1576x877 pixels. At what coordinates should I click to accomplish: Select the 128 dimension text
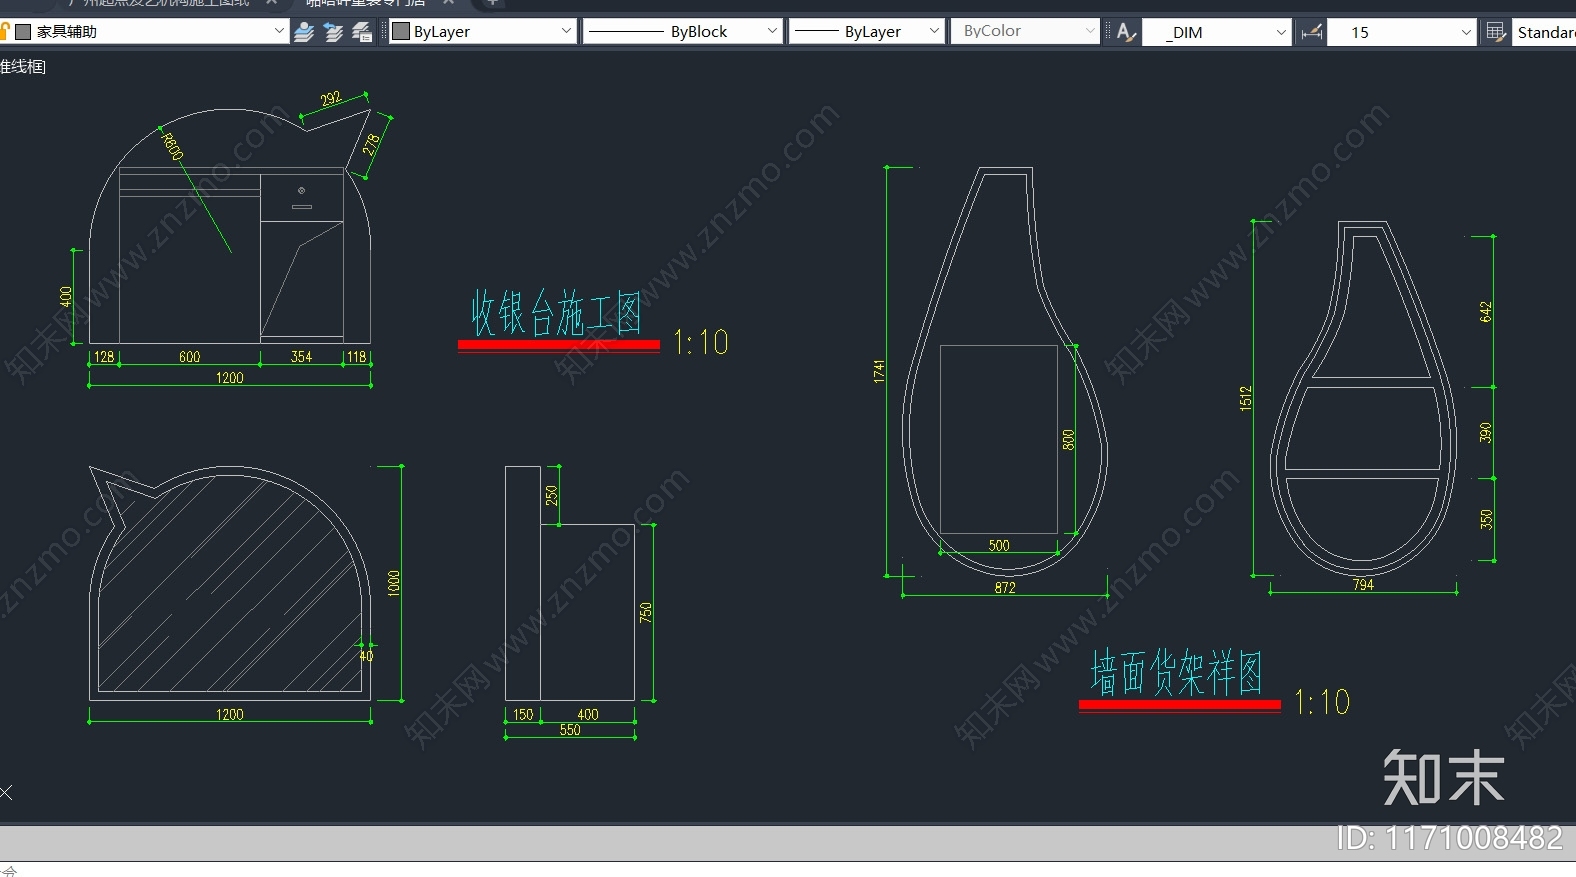pyautogui.click(x=104, y=357)
